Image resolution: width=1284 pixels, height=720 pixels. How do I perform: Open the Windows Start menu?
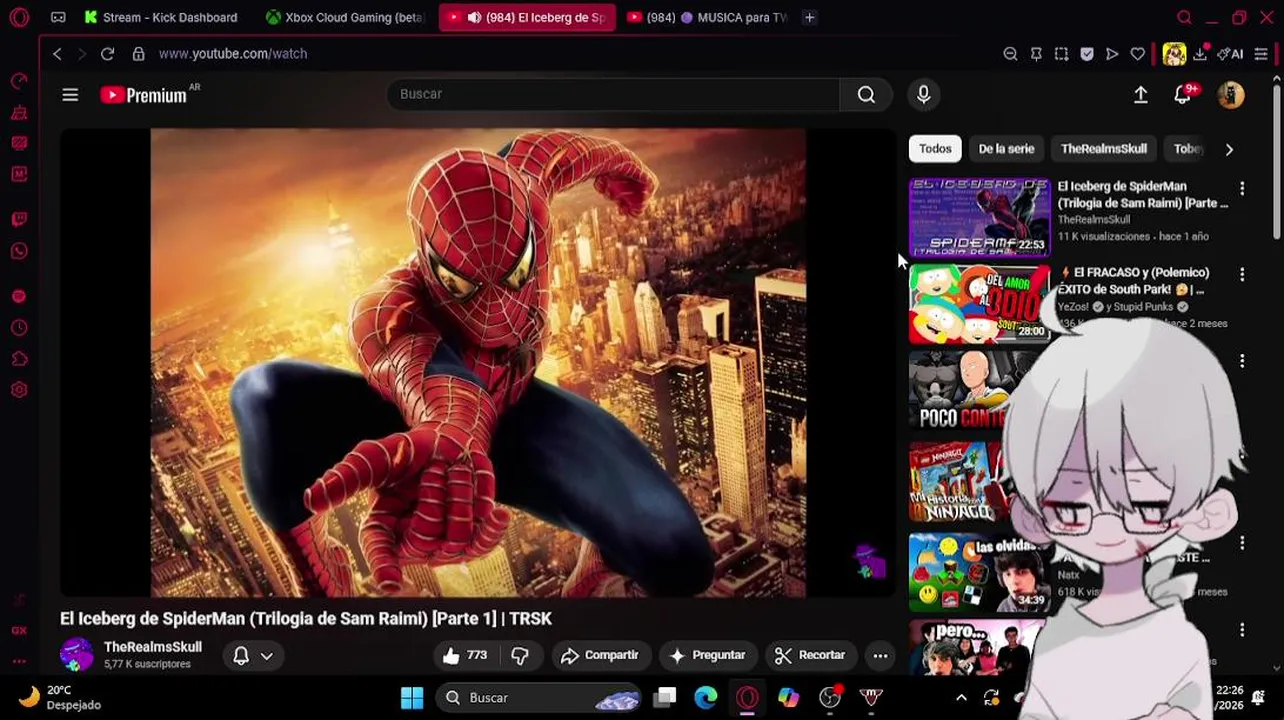click(x=412, y=697)
